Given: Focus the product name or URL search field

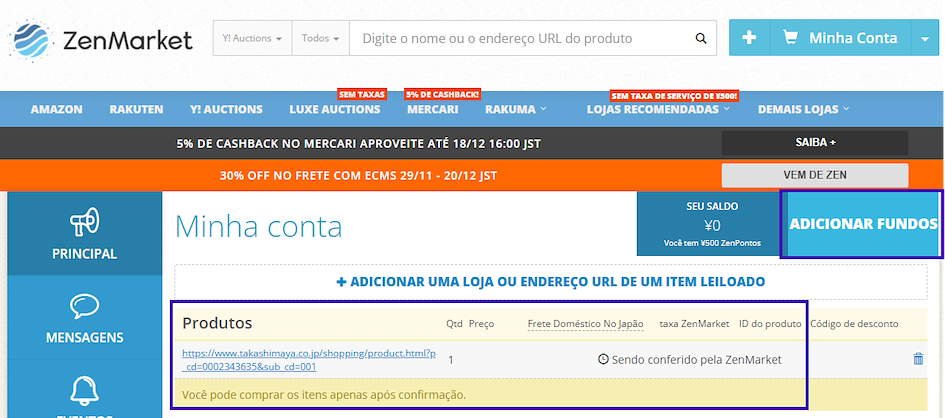Looking at the screenshot, I should 533,38.
